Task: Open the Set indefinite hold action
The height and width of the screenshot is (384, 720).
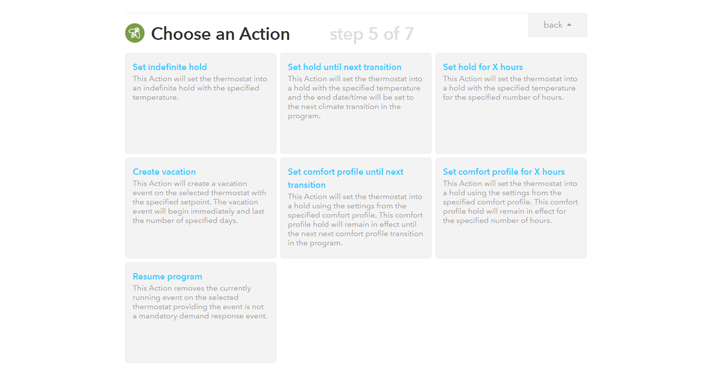Action: click(169, 67)
